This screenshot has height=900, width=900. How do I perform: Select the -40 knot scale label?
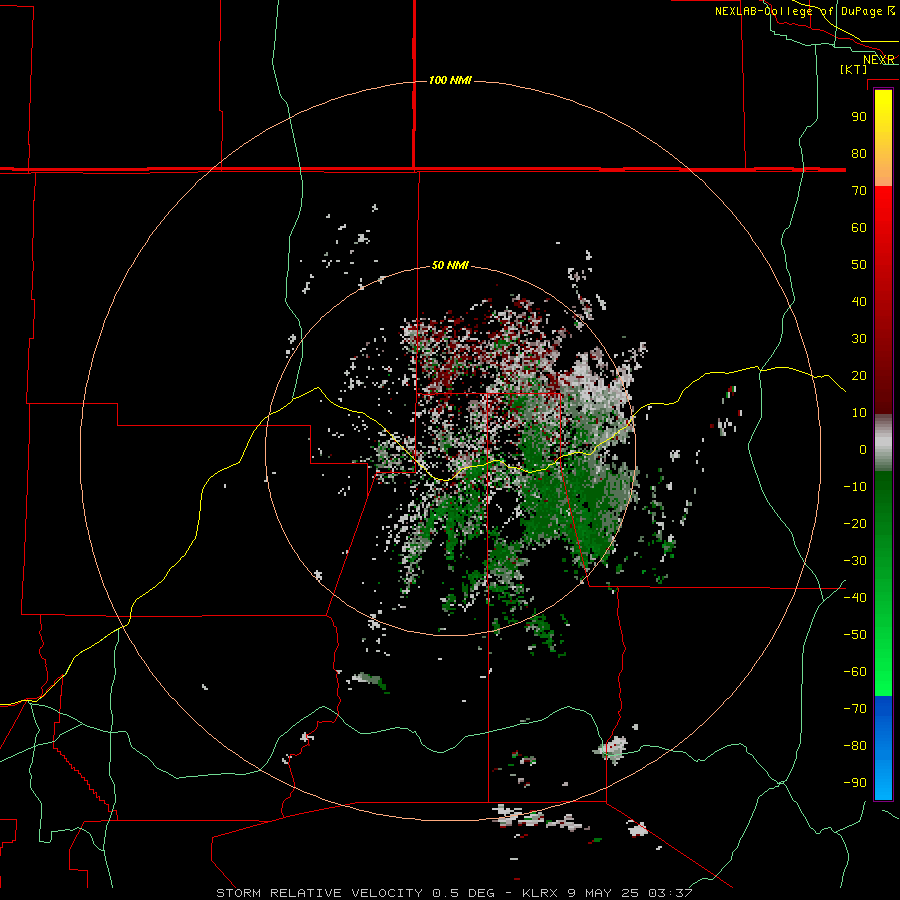coord(855,598)
